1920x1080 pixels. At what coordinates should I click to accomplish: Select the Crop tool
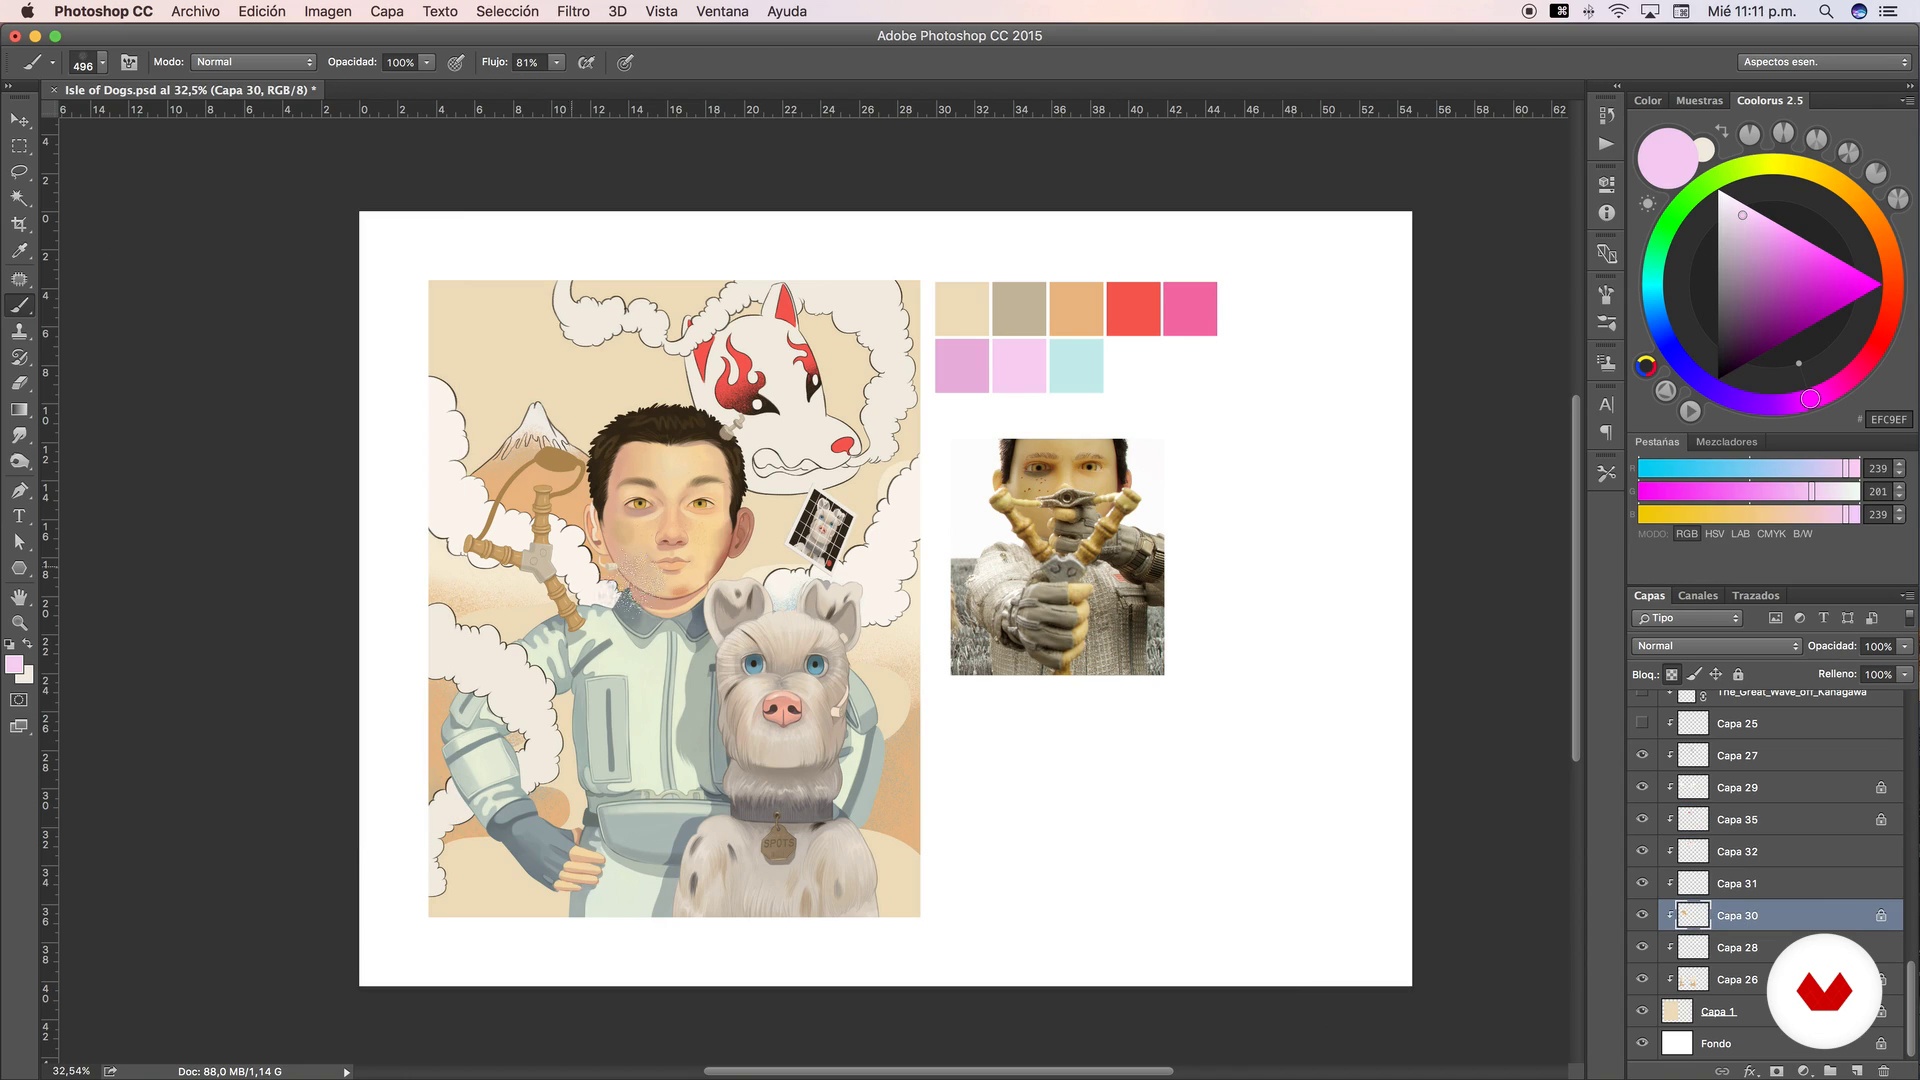point(19,225)
